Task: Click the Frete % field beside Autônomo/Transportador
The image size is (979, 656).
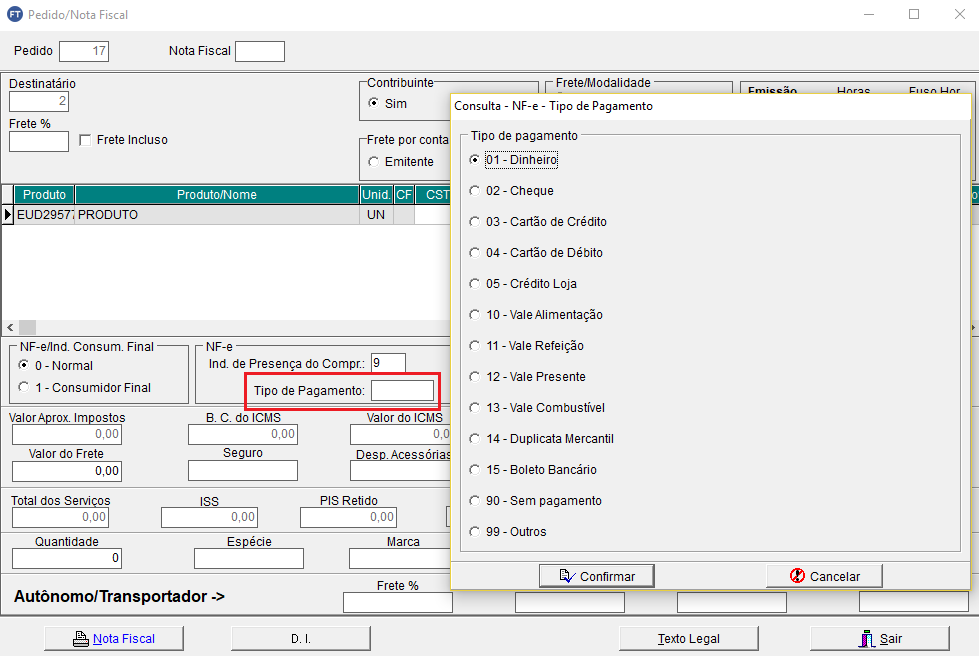Action: coord(397,602)
